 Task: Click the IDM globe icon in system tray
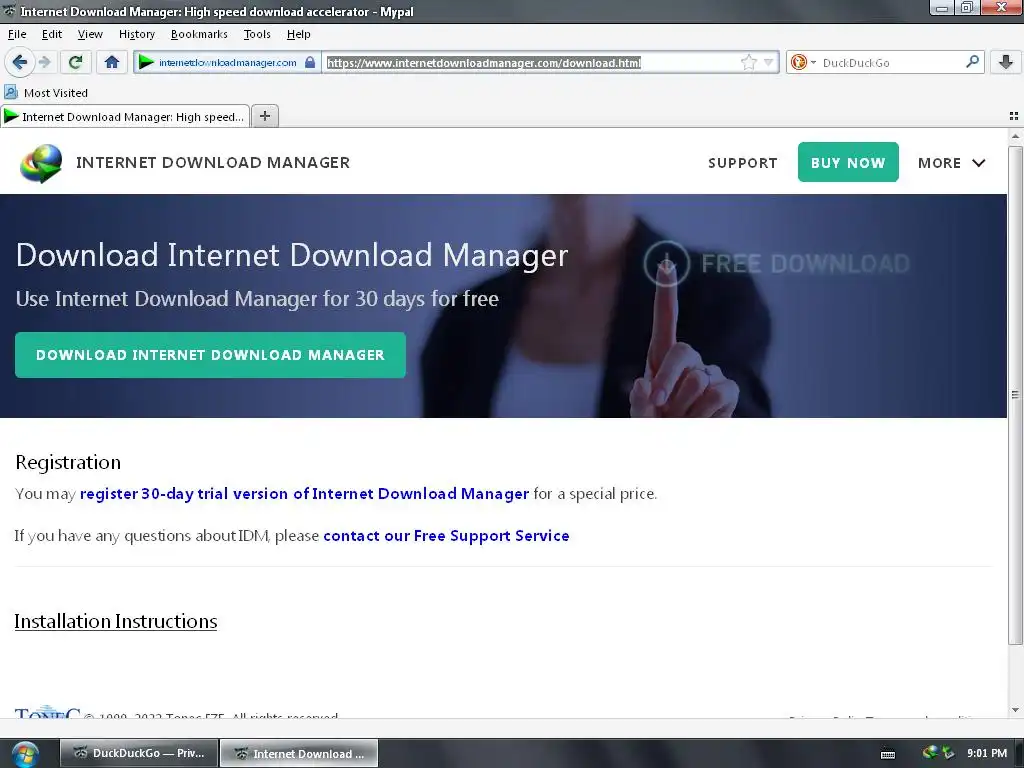tap(930, 752)
